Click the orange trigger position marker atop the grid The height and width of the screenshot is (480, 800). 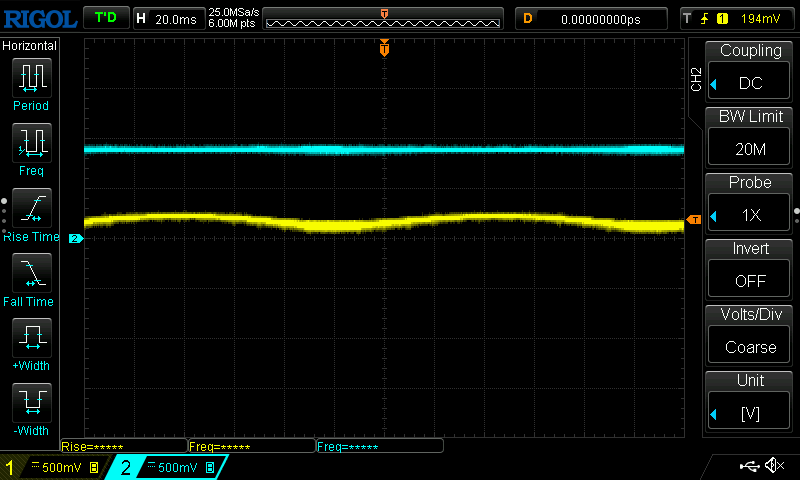384,48
